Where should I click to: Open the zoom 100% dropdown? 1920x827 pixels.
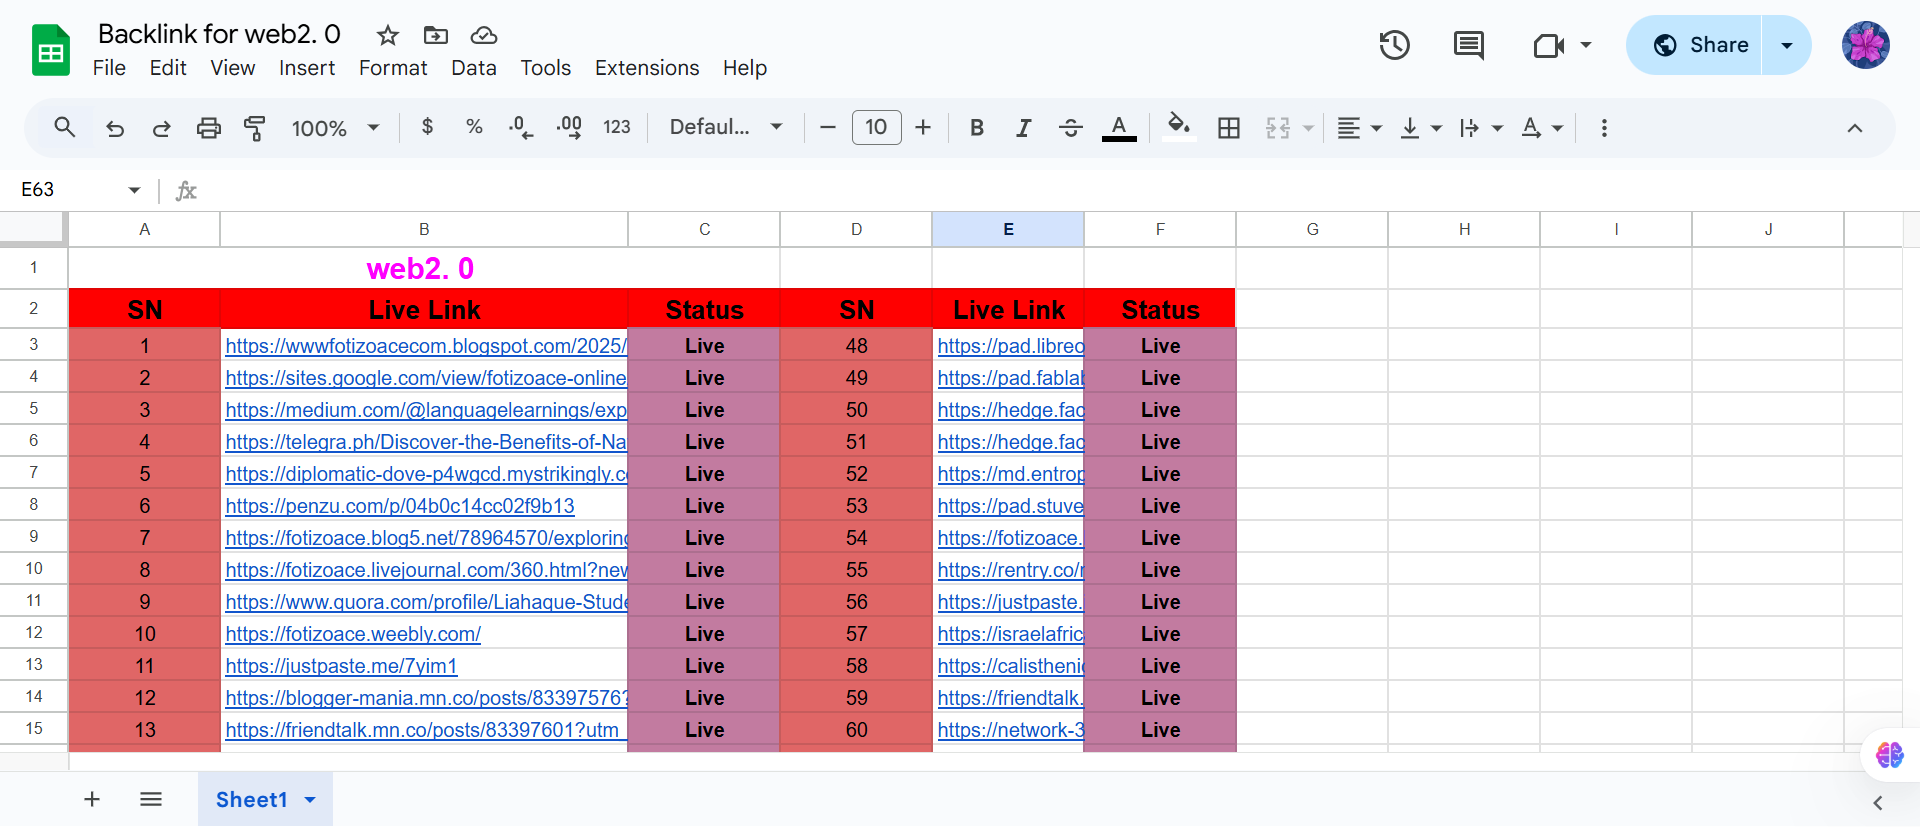335,128
